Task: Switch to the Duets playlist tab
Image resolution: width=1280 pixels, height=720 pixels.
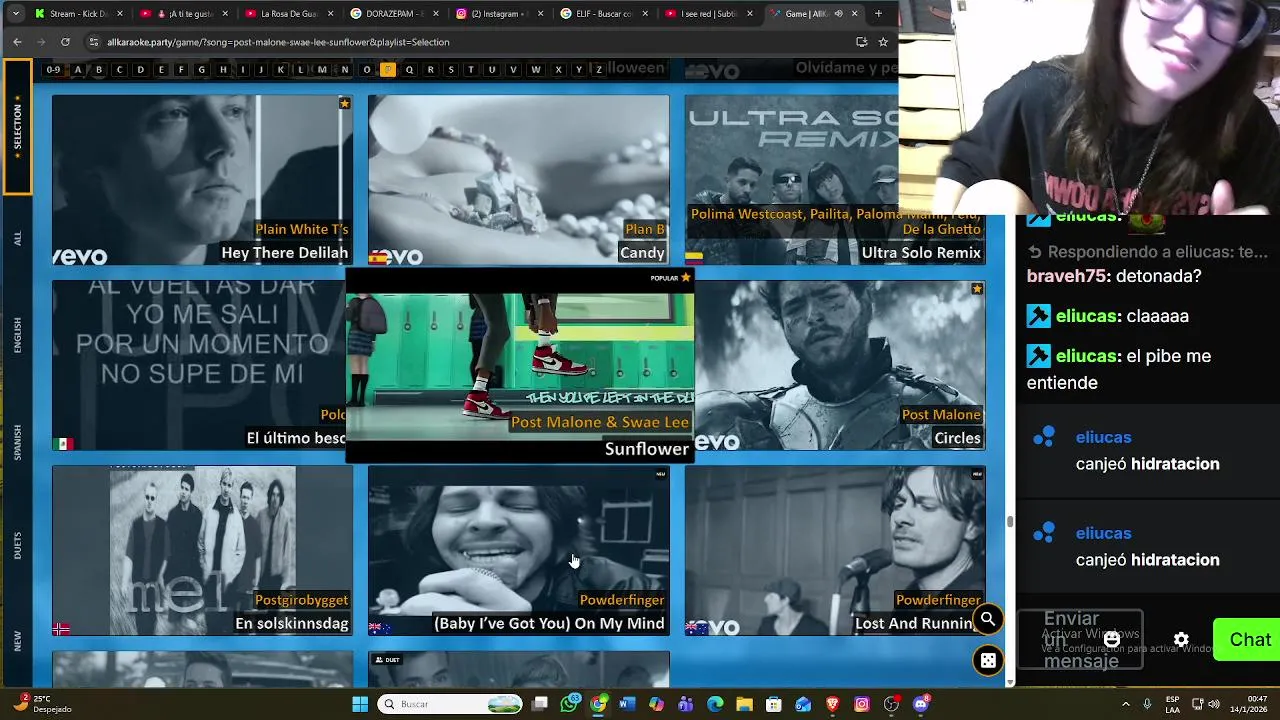Action: click(17, 545)
